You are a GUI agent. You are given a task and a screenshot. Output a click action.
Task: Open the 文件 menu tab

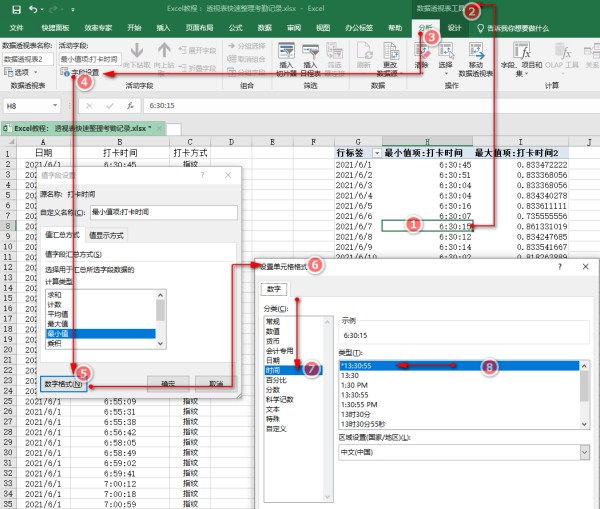pyautogui.click(x=16, y=28)
